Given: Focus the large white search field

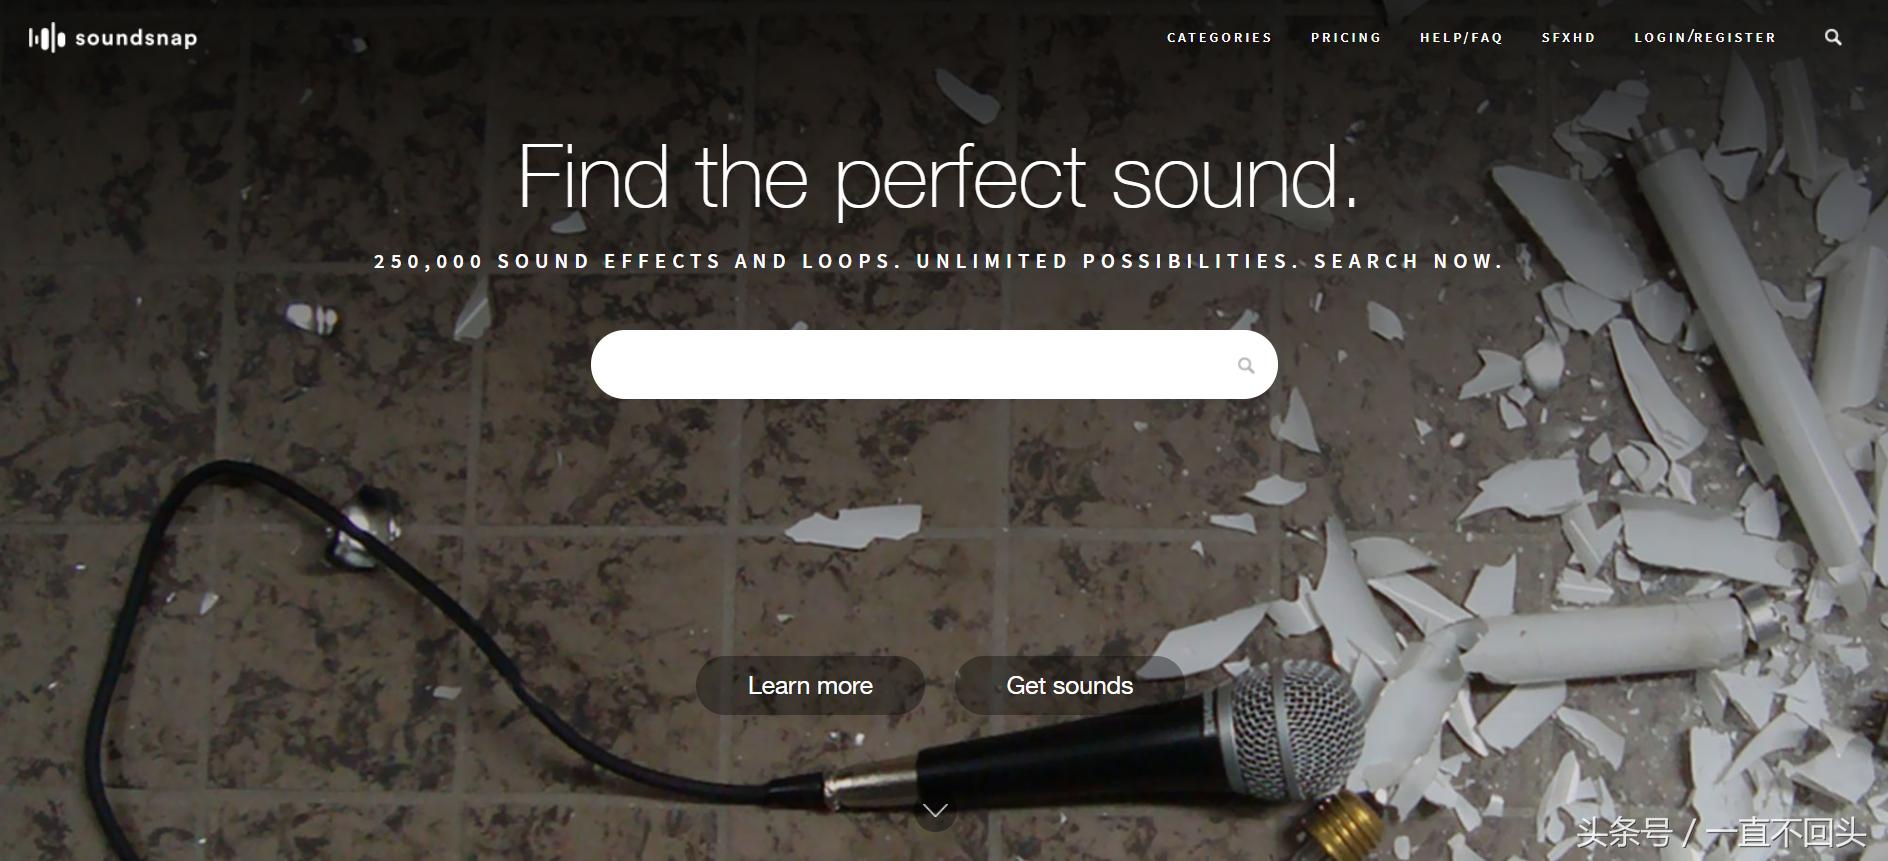Looking at the screenshot, I should (934, 365).
